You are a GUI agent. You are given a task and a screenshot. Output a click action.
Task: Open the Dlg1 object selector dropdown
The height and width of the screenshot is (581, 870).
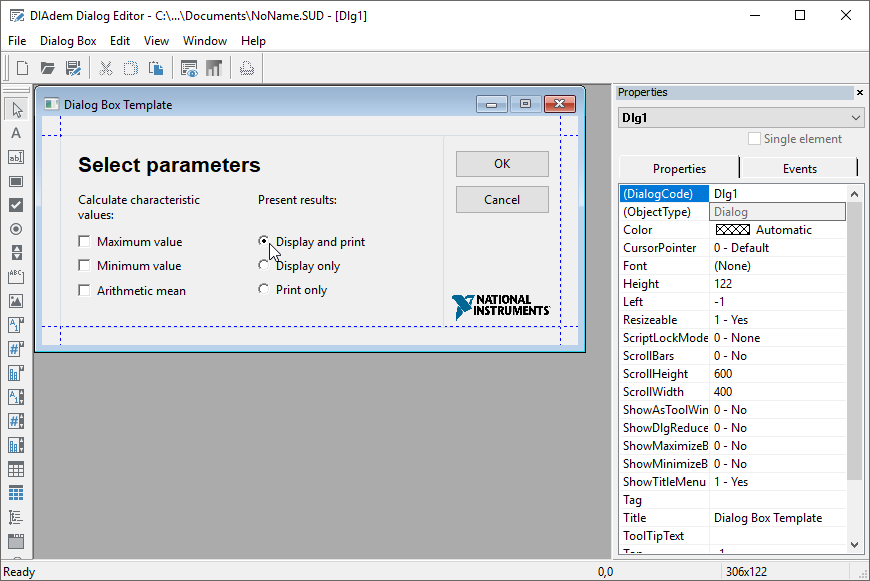point(855,117)
